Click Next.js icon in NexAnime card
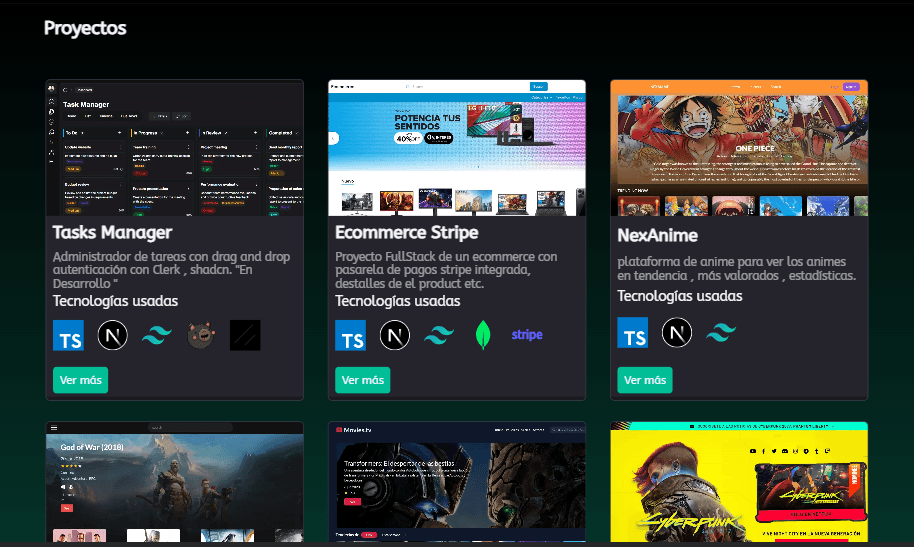914x547 pixels. tap(677, 332)
